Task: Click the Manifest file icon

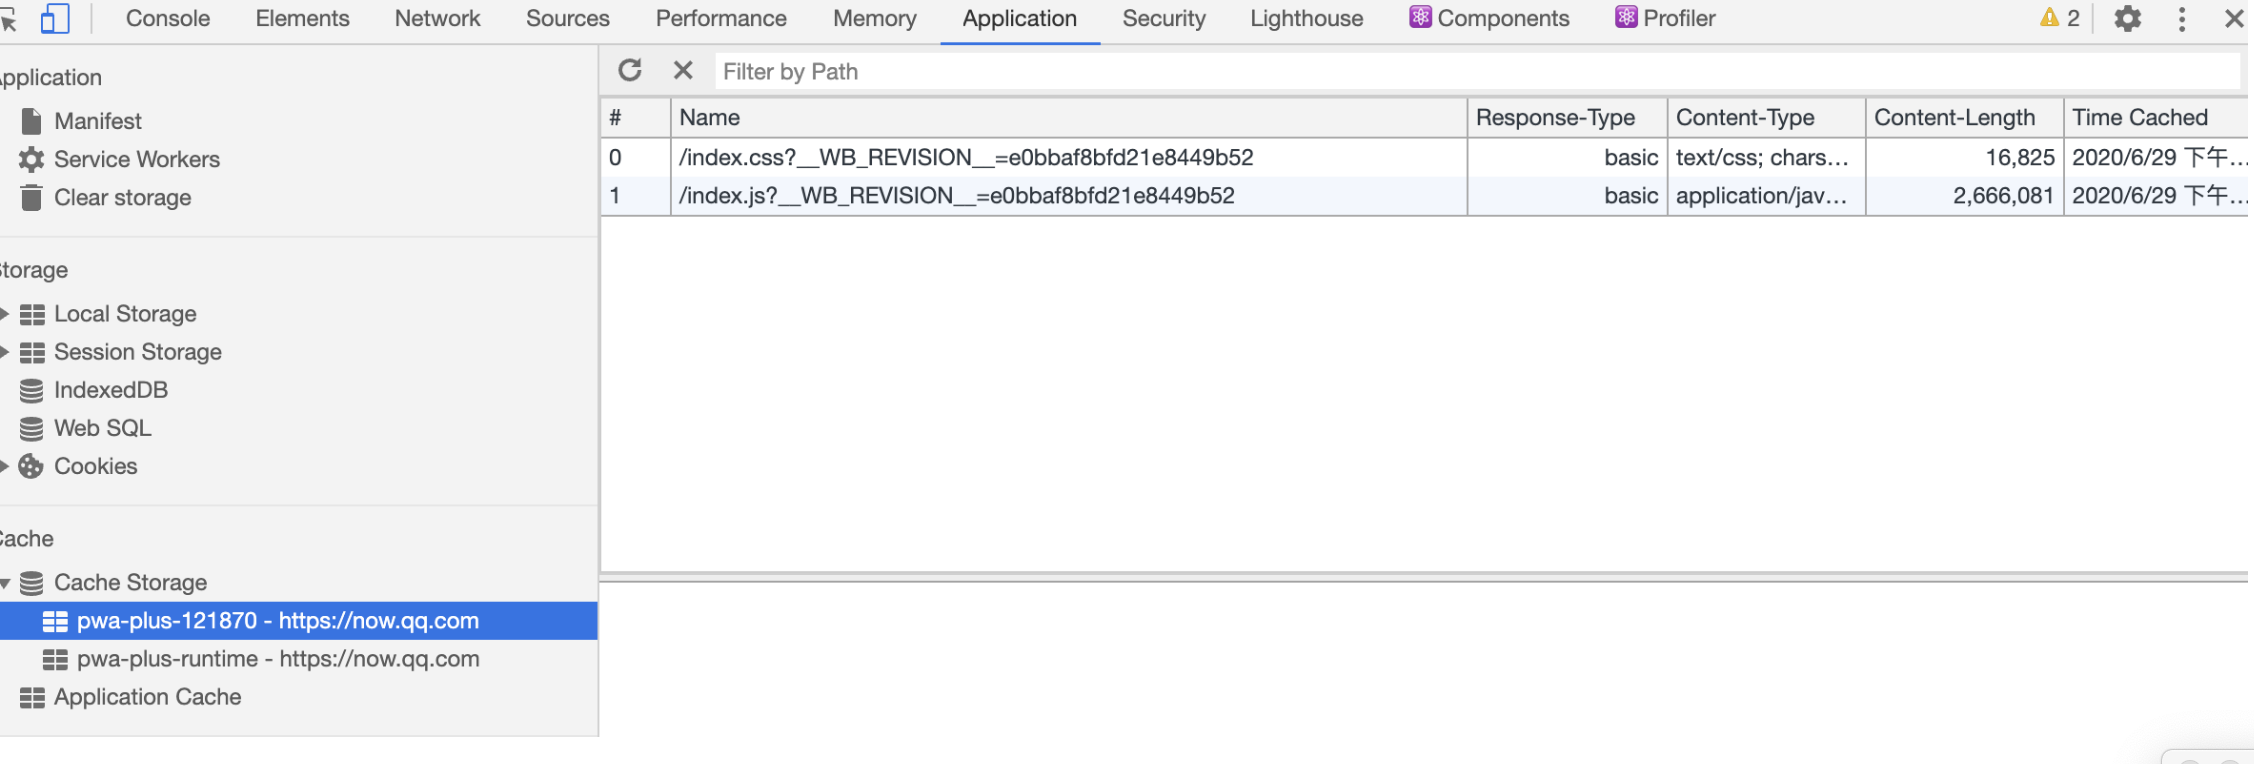Action: (x=32, y=121)
